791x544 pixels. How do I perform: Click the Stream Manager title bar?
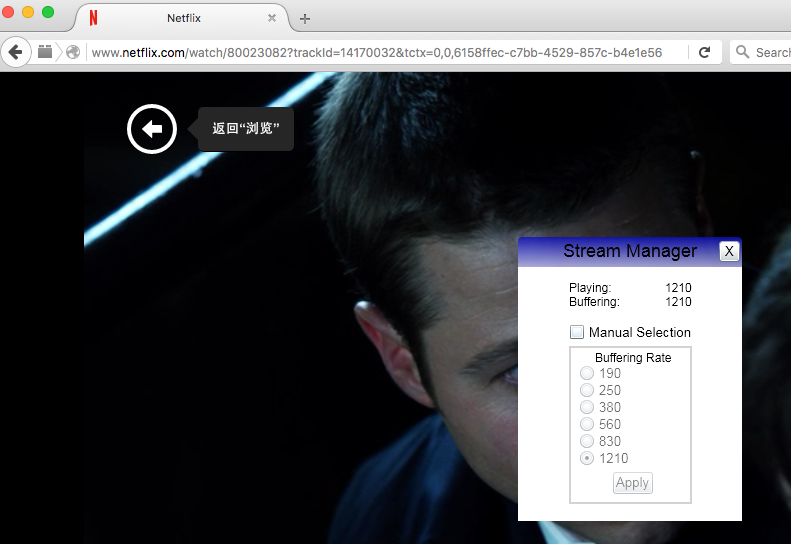pos(630,251)
